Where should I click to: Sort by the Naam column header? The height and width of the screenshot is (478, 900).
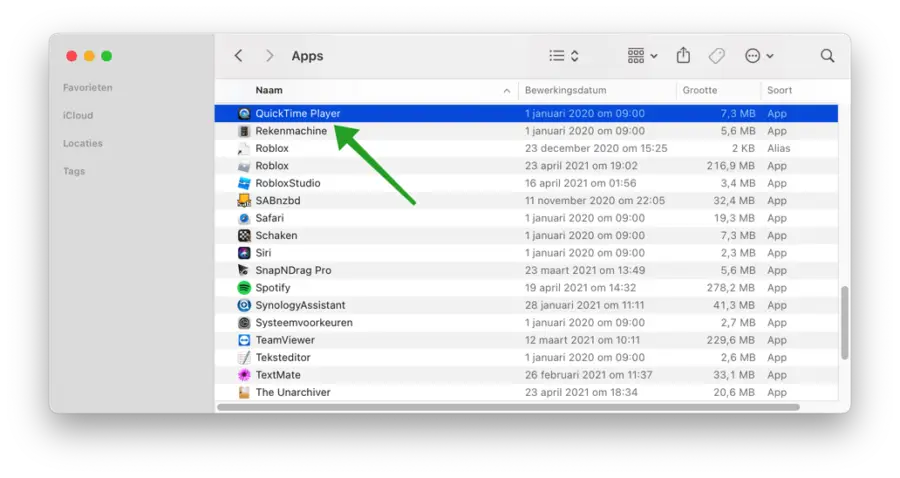coord(269,90)
